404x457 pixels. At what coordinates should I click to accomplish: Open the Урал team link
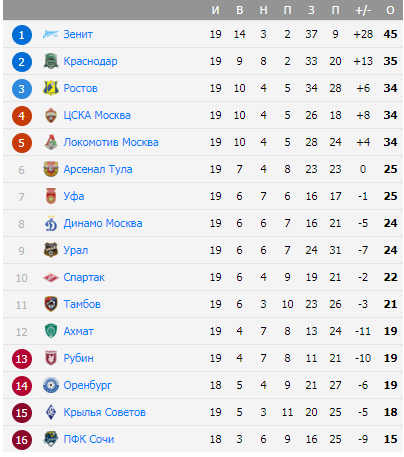tap(76, 250)
